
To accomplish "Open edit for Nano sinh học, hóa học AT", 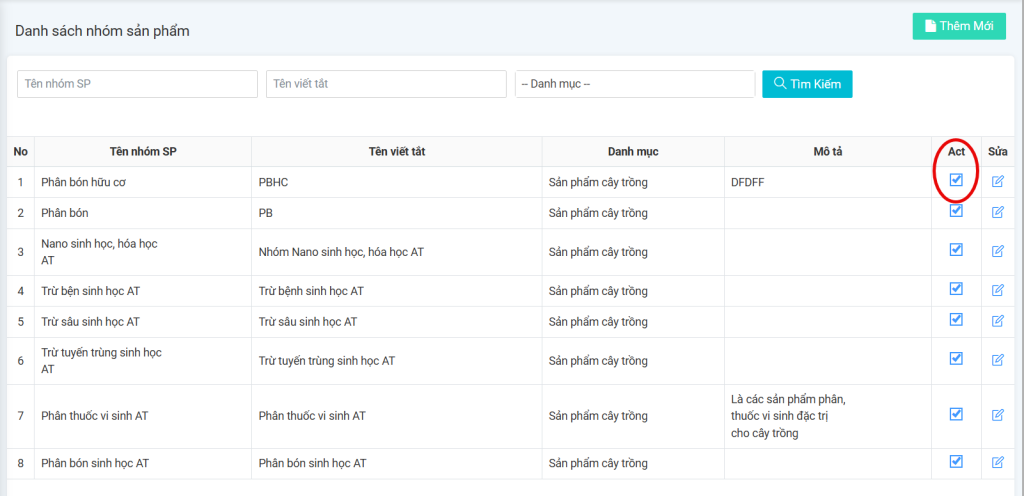I will (x=997, y=251).
